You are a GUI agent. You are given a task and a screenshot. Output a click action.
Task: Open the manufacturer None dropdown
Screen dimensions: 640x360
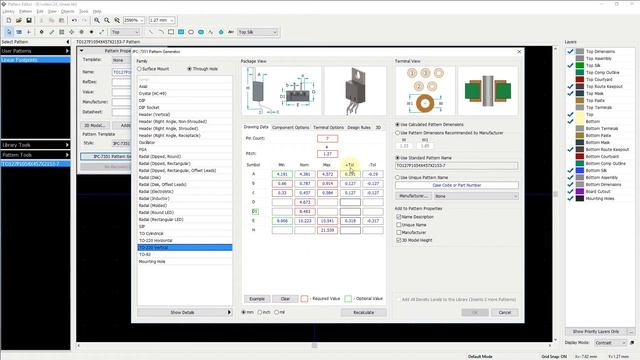click(476, 196)
